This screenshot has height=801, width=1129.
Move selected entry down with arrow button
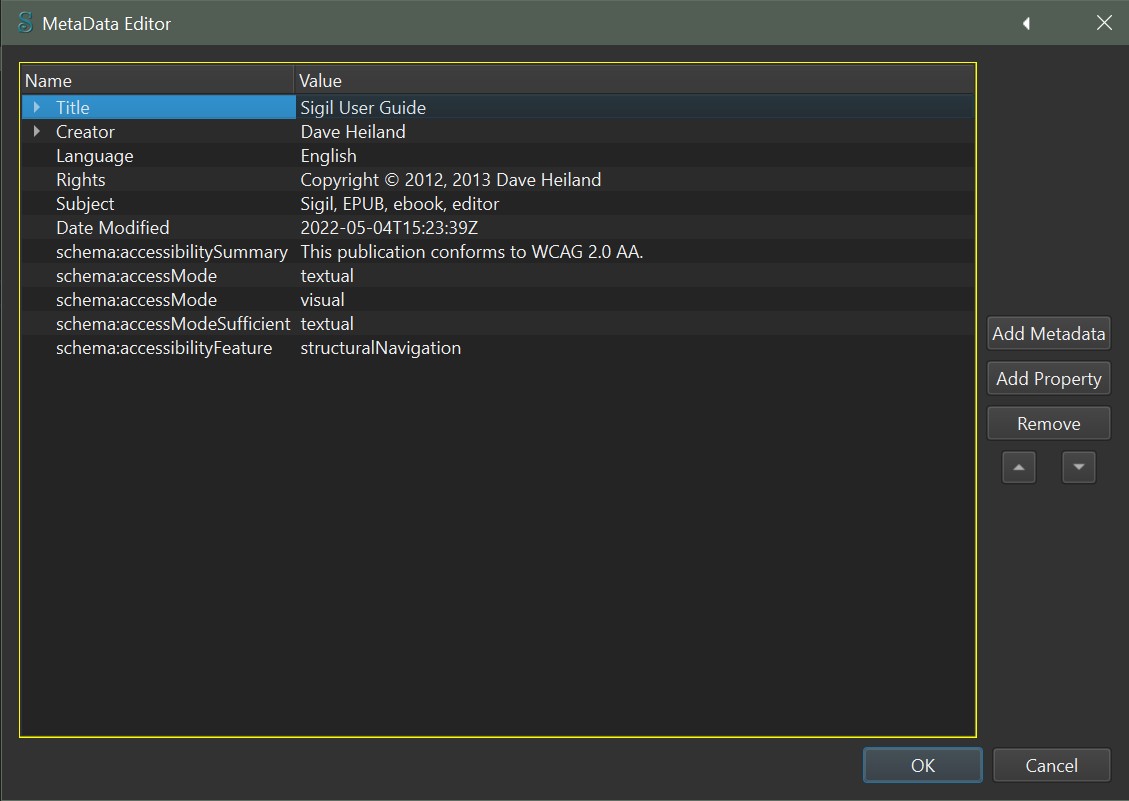pyautogui.click(x=1079, y=467)
